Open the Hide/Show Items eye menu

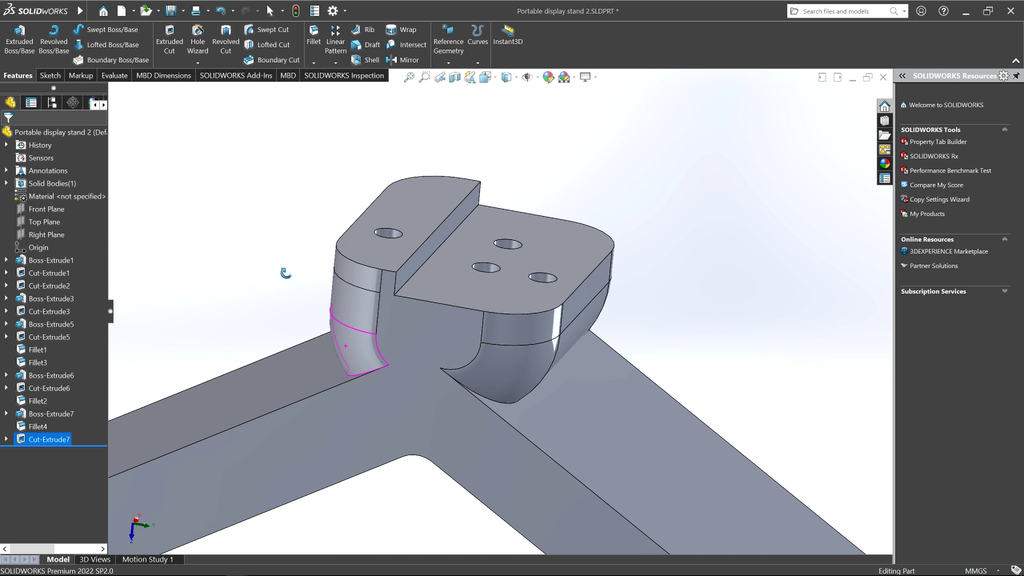point(527,77)
